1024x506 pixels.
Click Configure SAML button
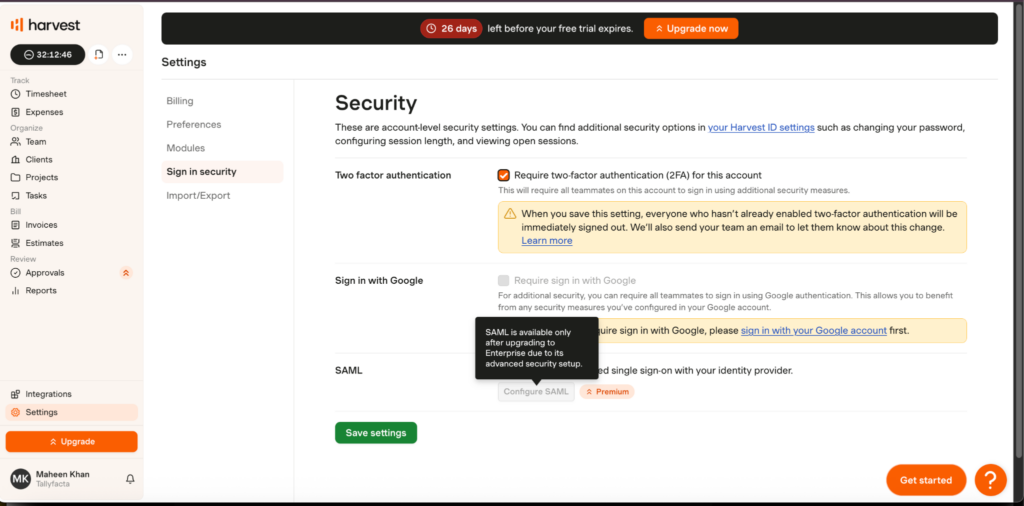click(536, 392)
